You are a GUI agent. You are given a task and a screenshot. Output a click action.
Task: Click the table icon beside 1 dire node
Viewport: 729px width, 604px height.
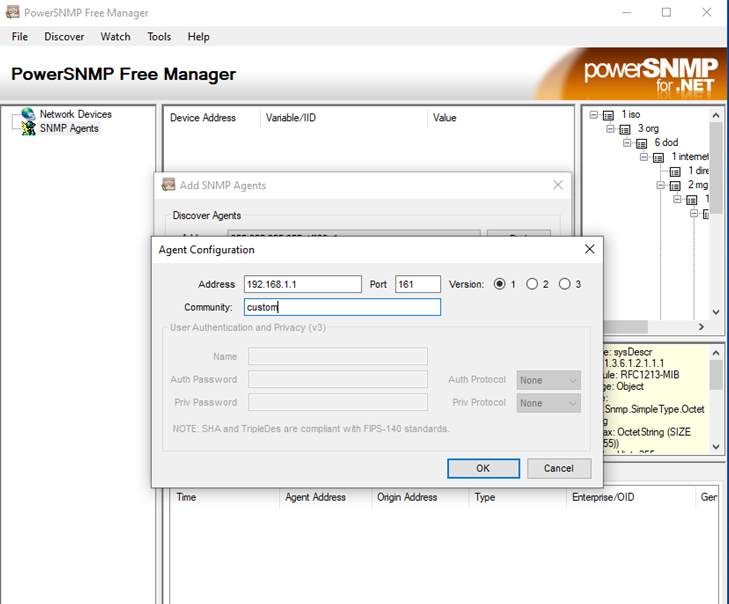click(675, 172)
